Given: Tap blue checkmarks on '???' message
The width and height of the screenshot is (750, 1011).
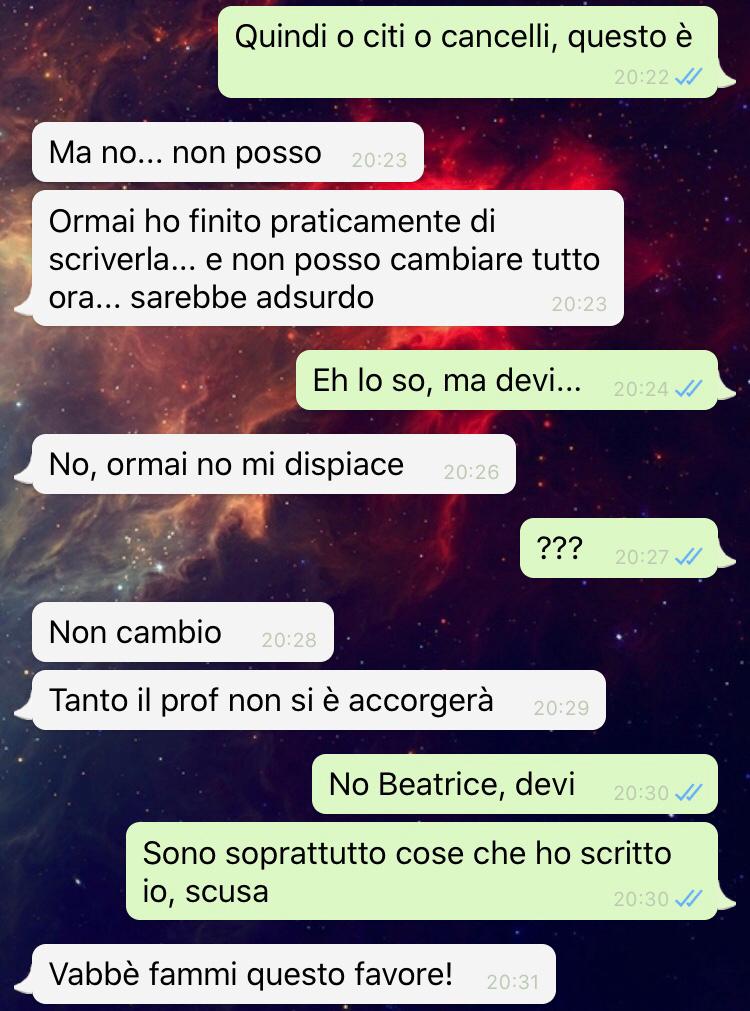Looking at the screenshot, I should 688,556.
